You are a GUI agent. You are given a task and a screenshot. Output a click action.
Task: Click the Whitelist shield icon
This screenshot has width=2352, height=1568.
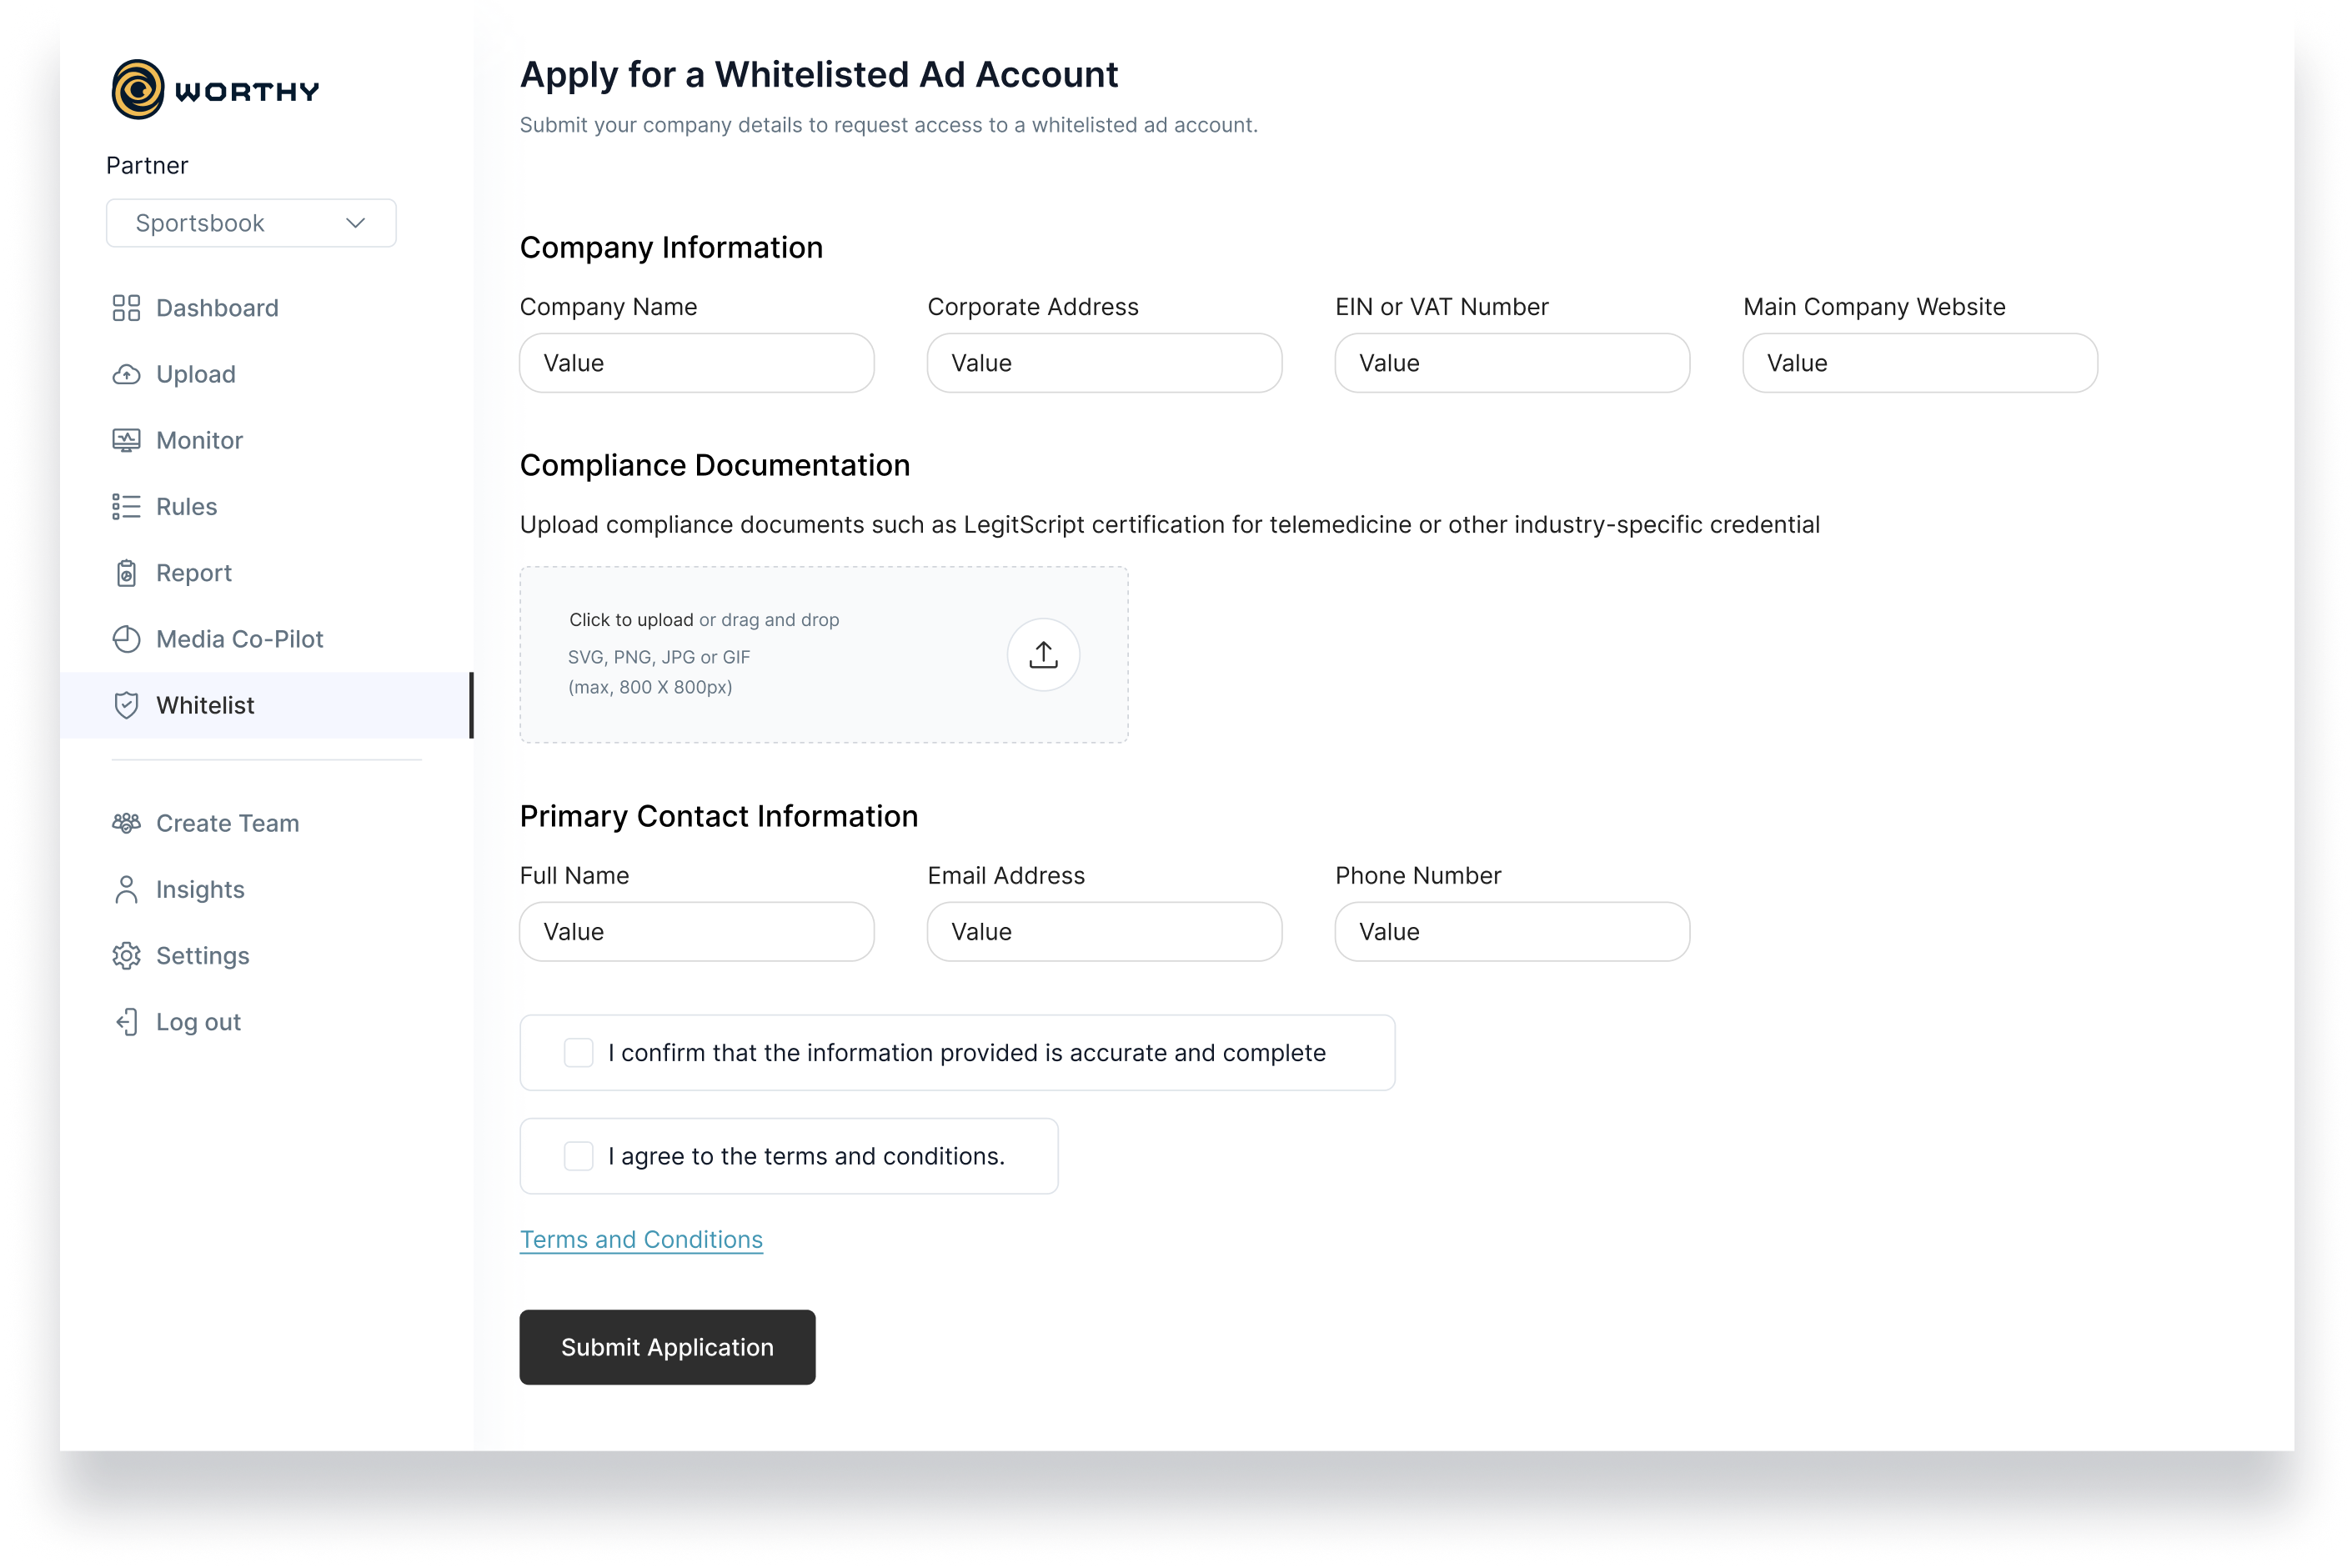coord(126,705)
